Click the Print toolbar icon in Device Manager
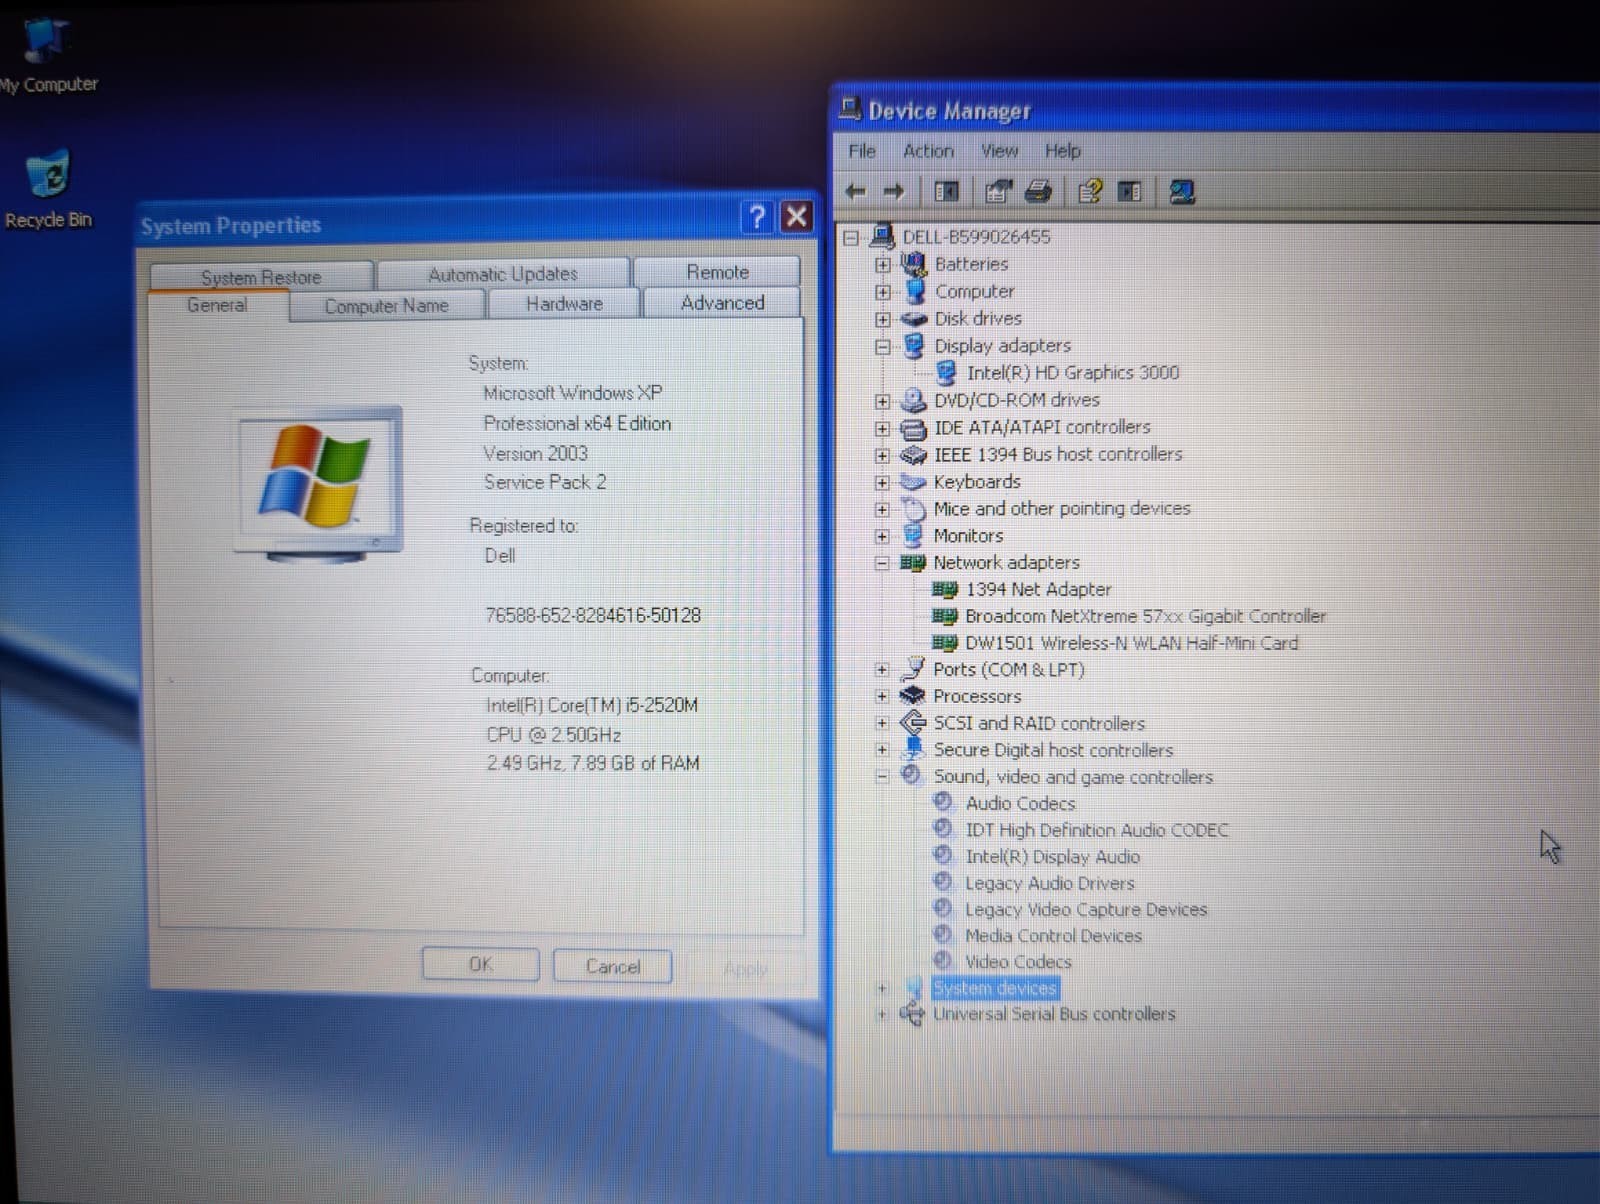1600x1204 pixels. click(1039, 191)
